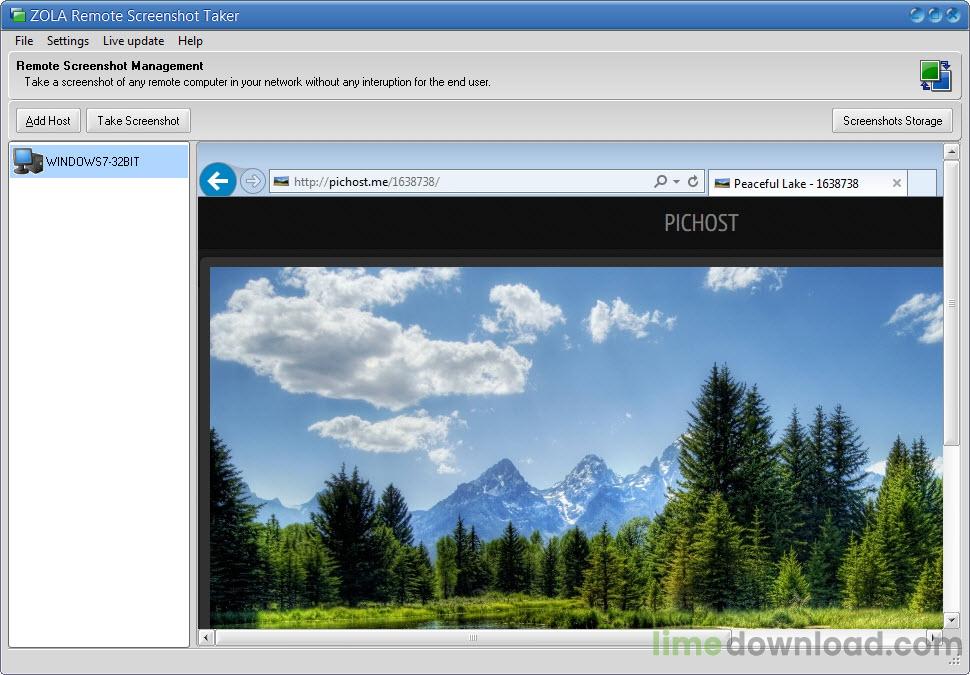The width and height of the screenshot is (970, 675).
Task: Open the Help menu
Action: point(190,41)
